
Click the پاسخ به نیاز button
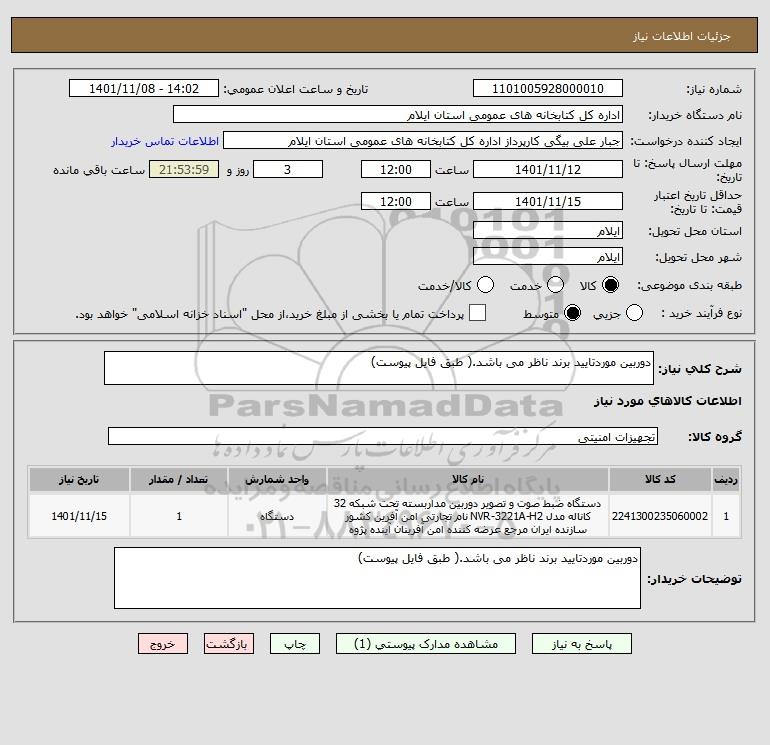581,643
